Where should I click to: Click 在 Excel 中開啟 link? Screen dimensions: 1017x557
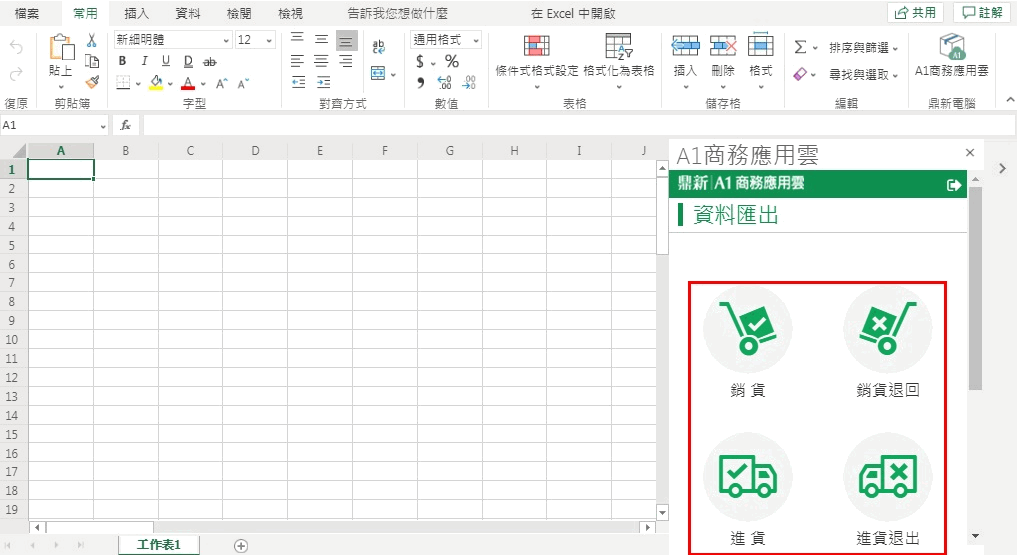coord(573,13)
